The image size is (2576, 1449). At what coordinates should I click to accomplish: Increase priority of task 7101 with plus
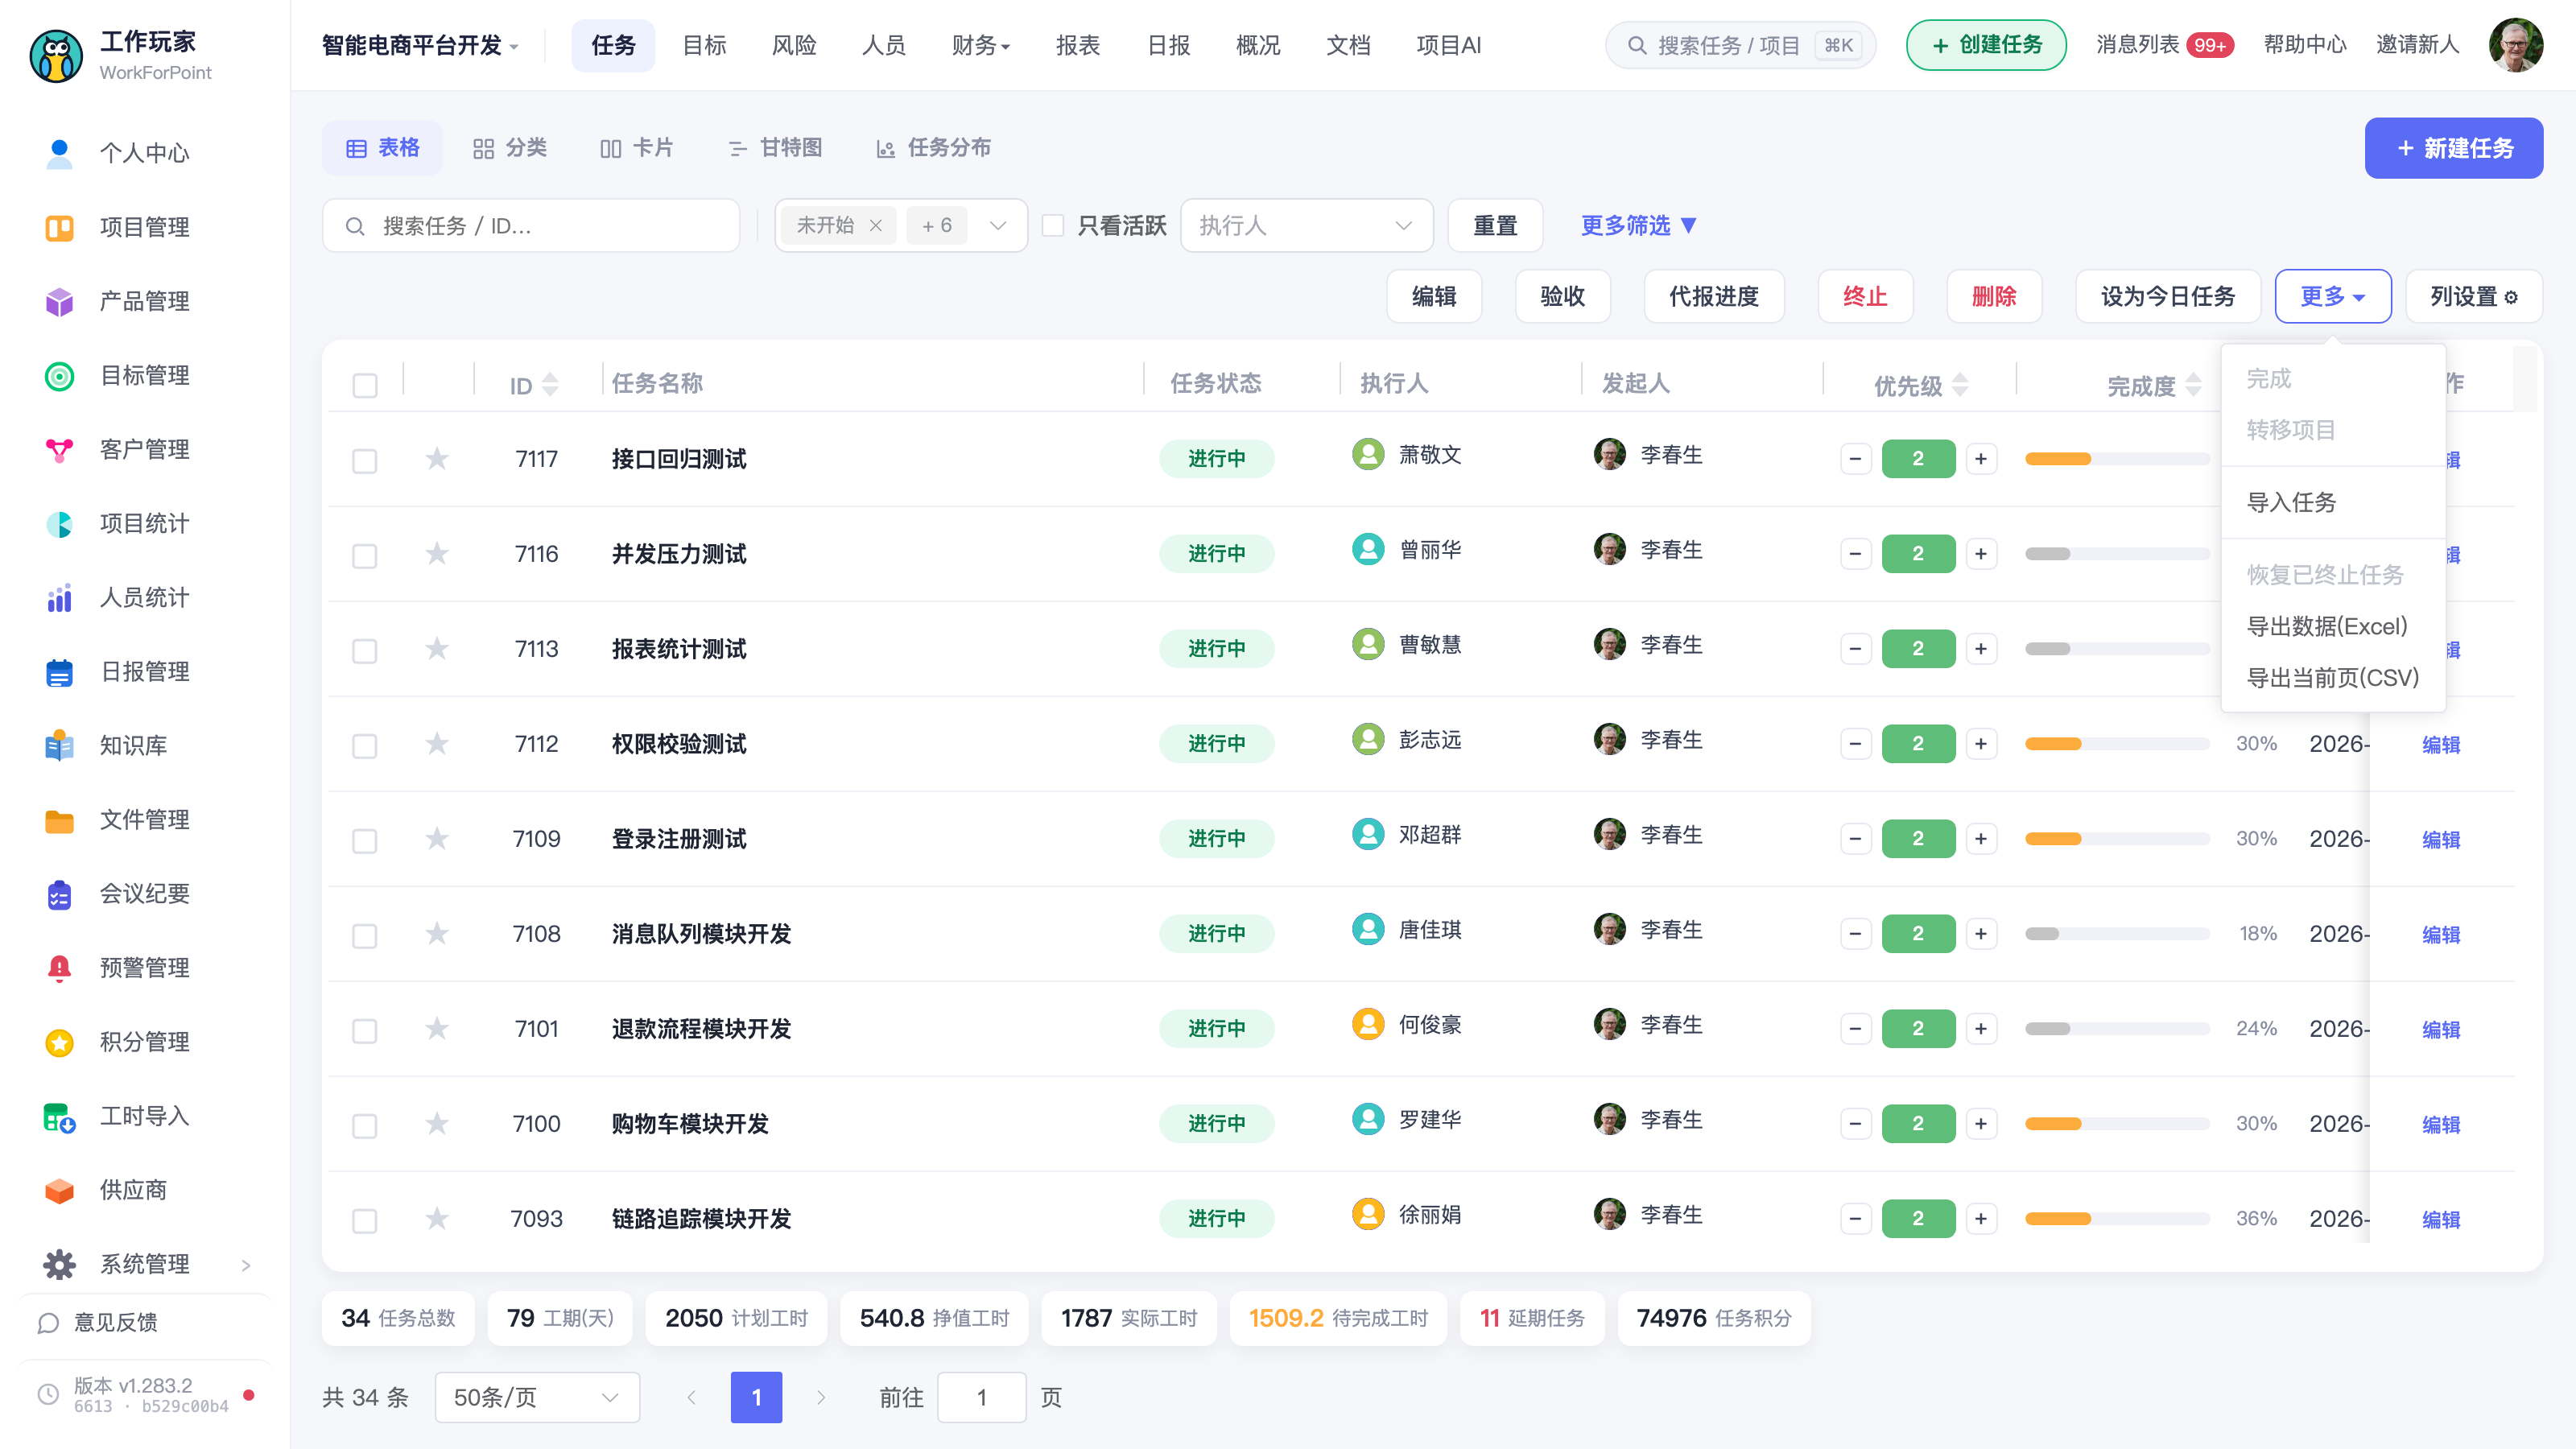(1981, 1029)
